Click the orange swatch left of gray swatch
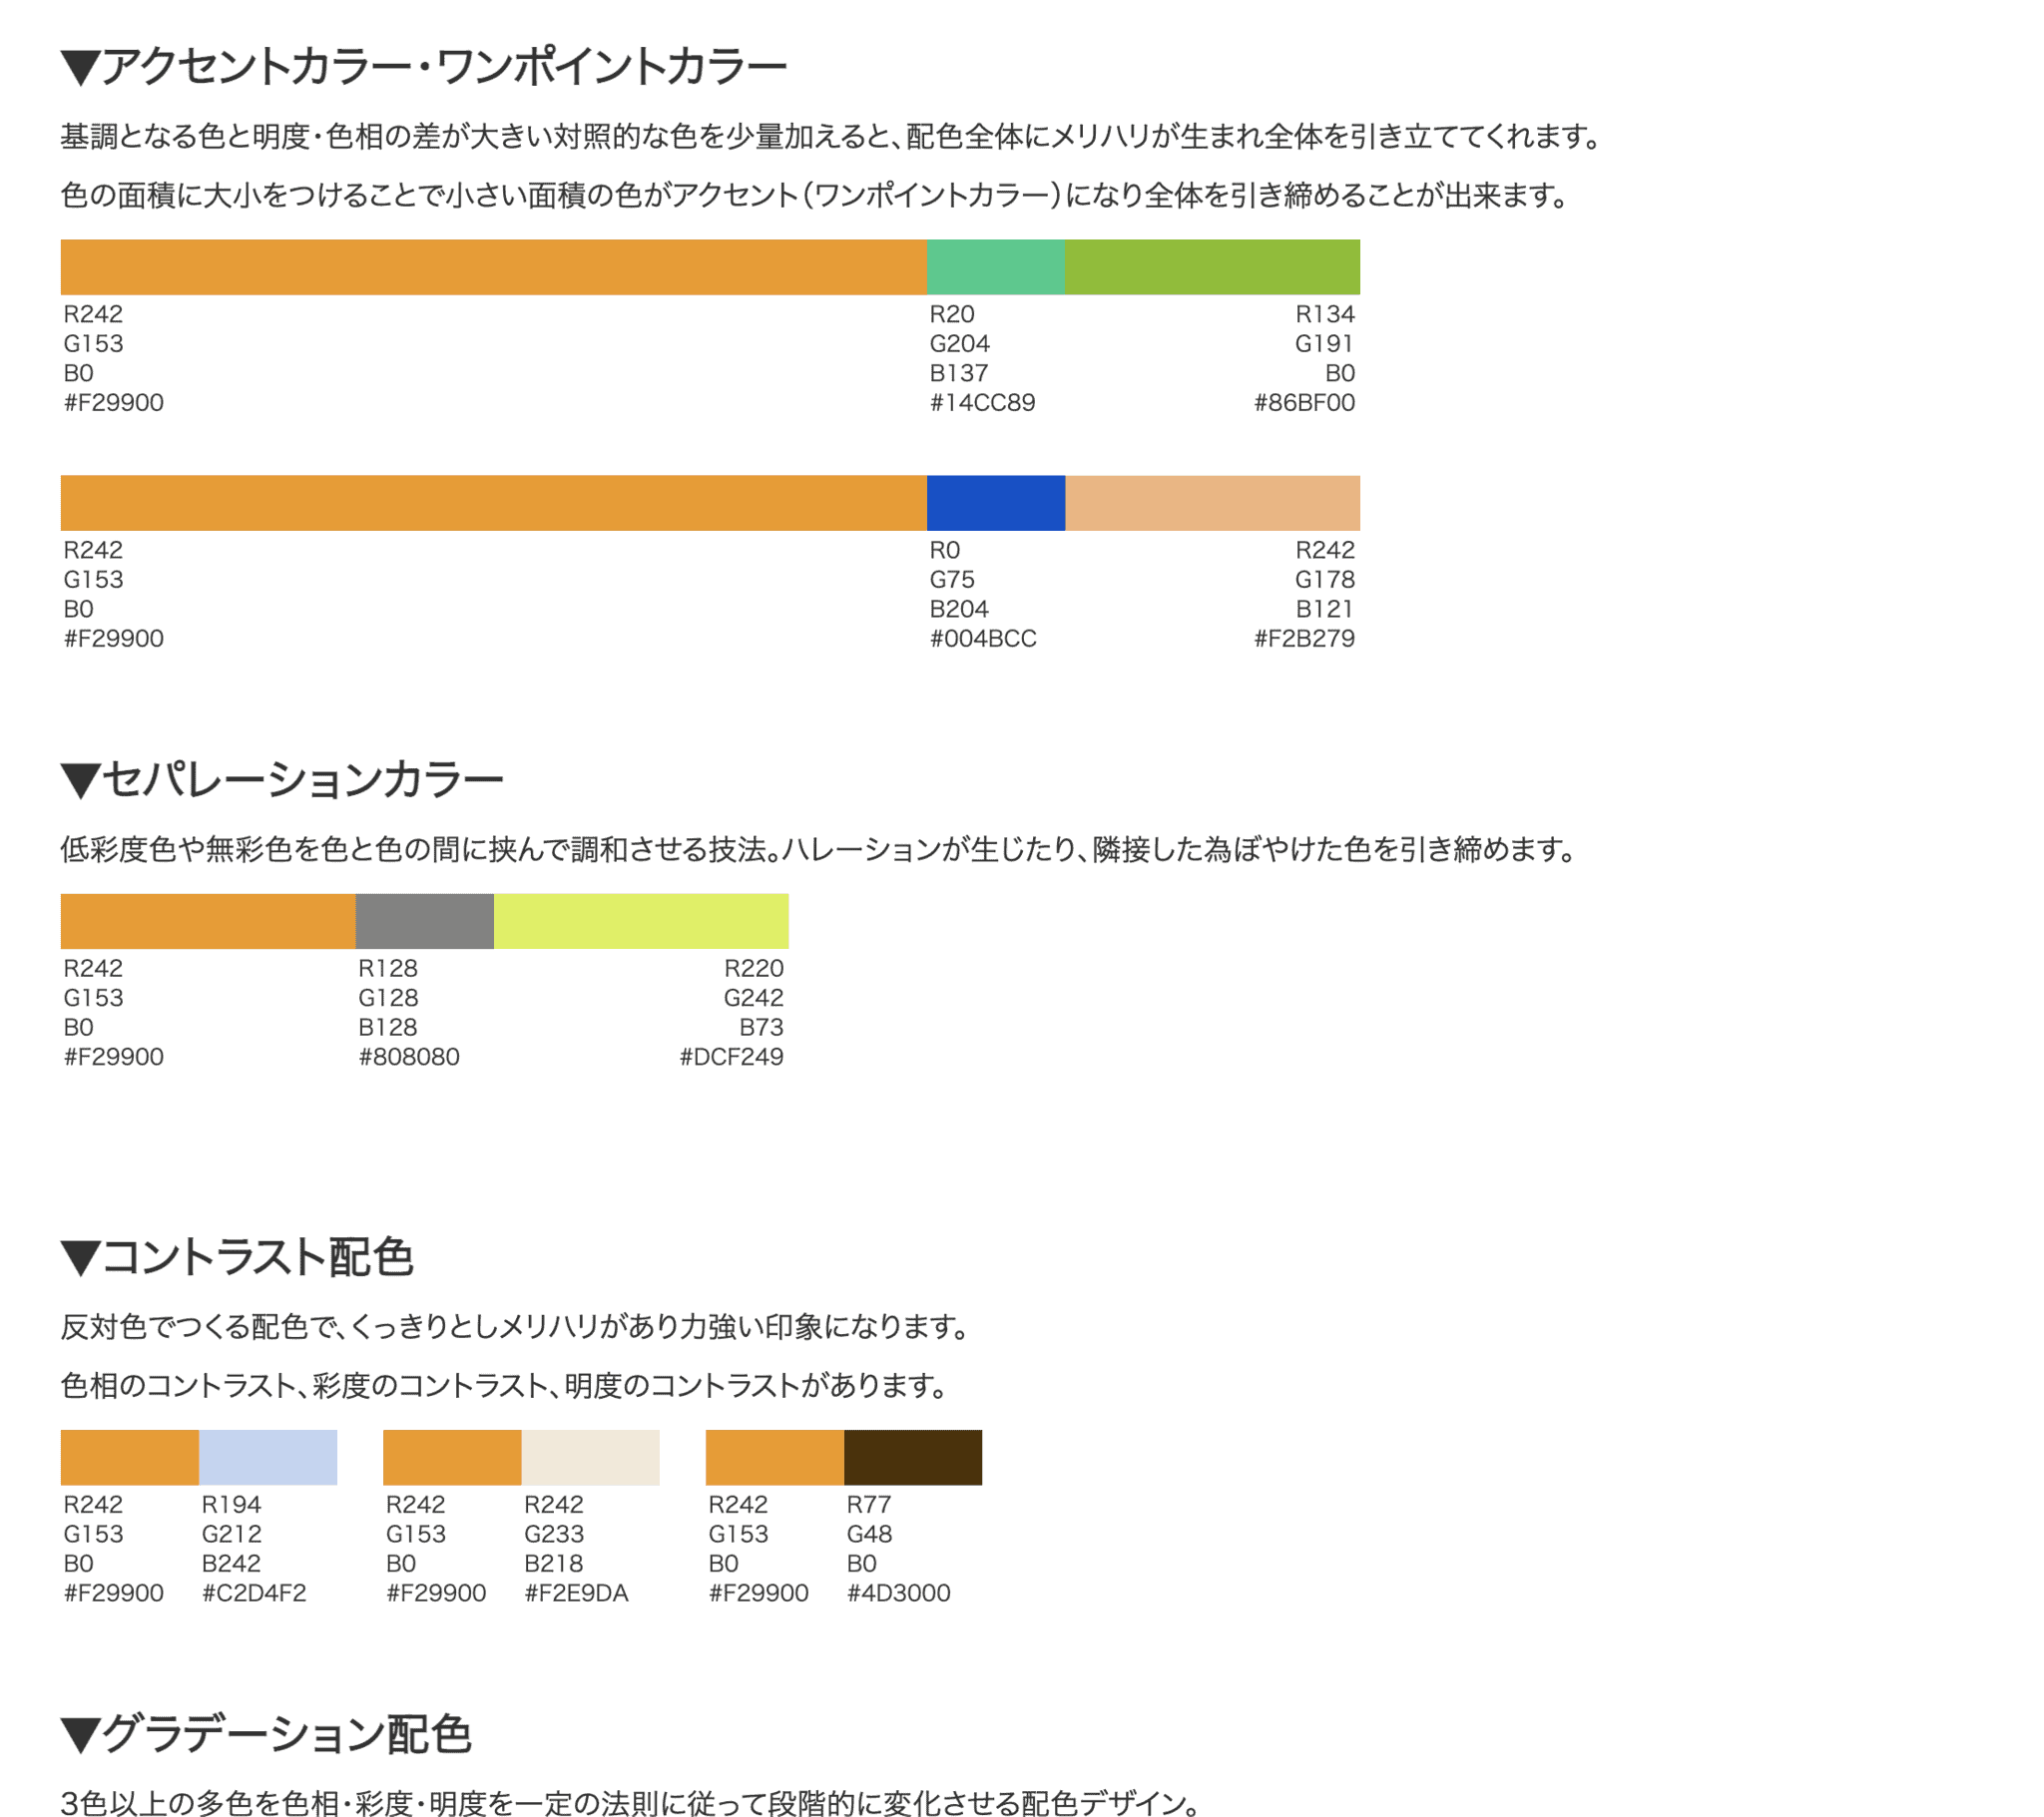Screen dimensions: 2044x1817 point(208,921)
